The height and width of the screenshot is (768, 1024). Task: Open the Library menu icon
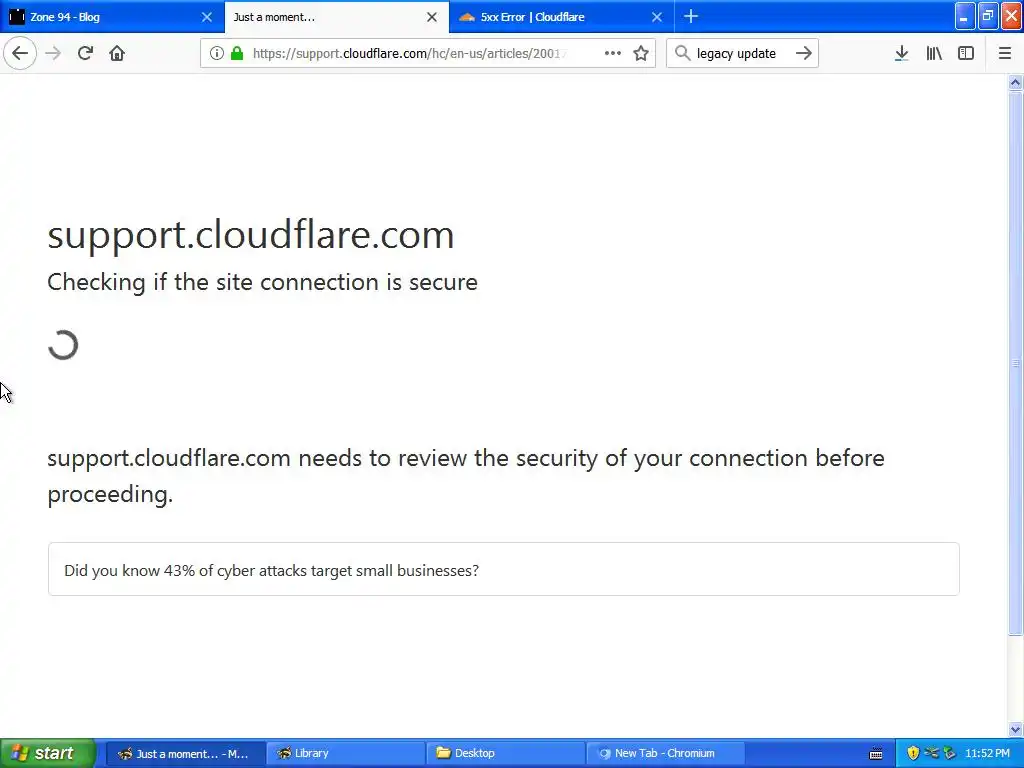click(934, 53)
